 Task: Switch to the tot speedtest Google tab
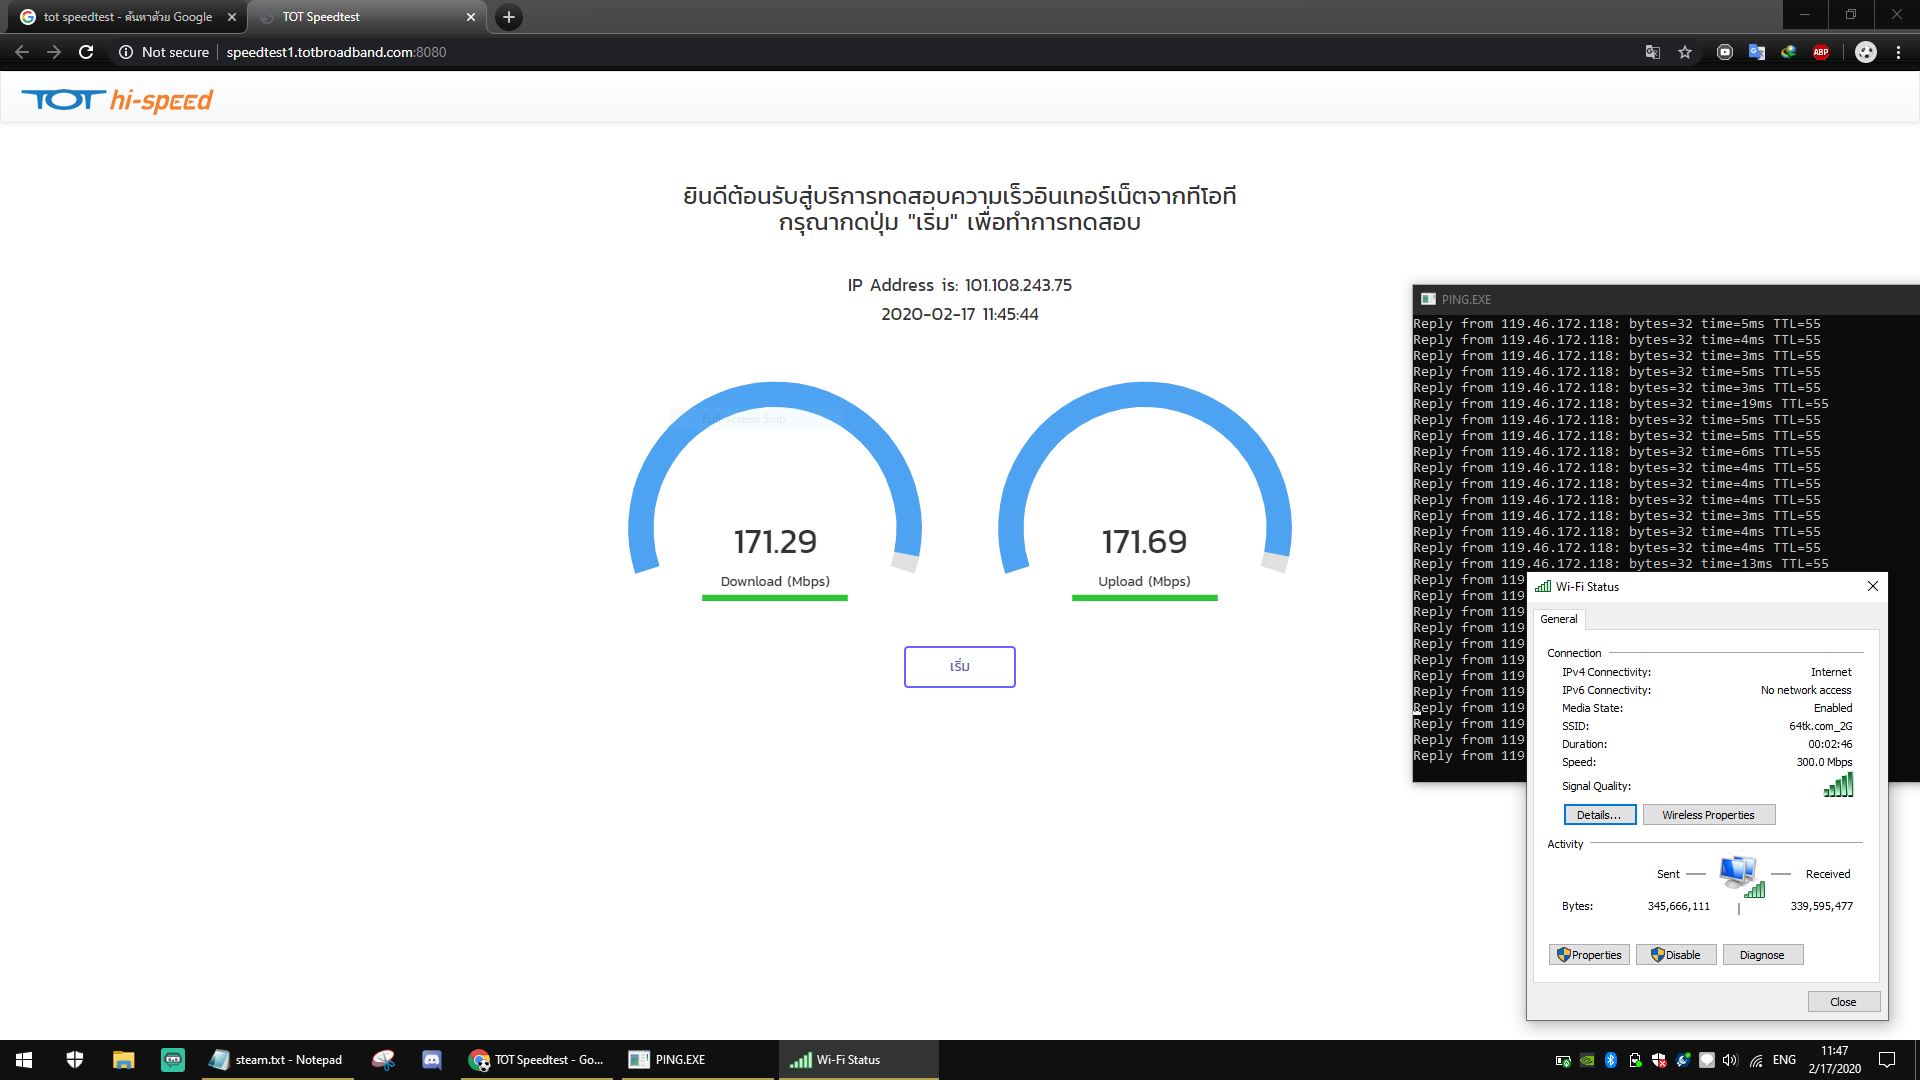127,17
